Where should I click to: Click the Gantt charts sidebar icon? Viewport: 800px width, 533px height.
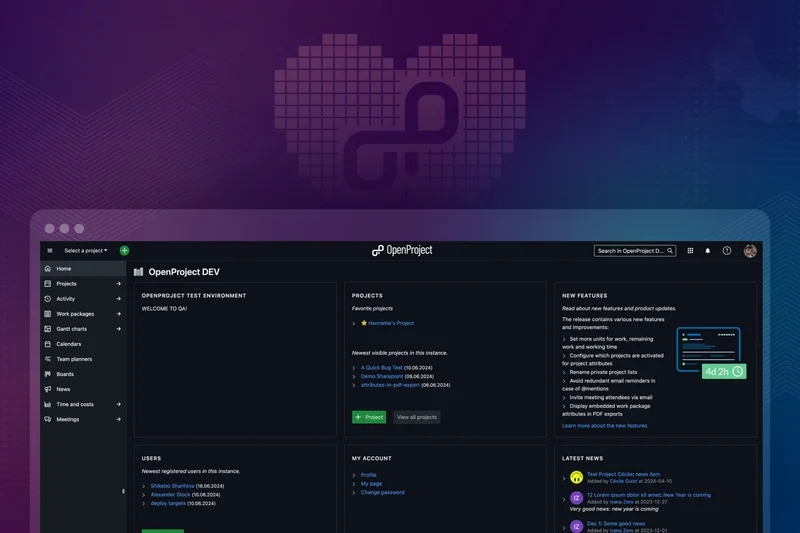[47, 329]
